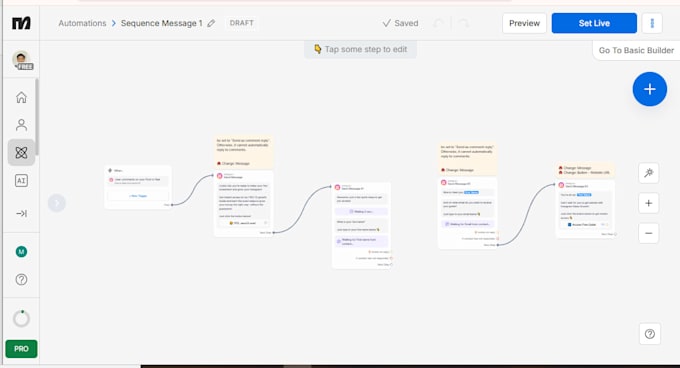Select the Access Free Guide button
This screenshot has height=368, width=680.
point(584,225)
